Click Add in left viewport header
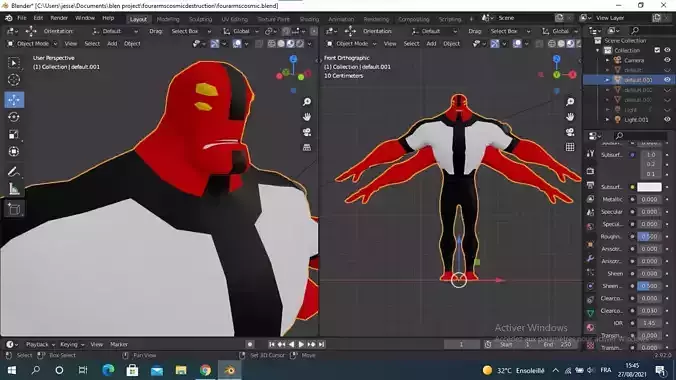 coord(112,44)
